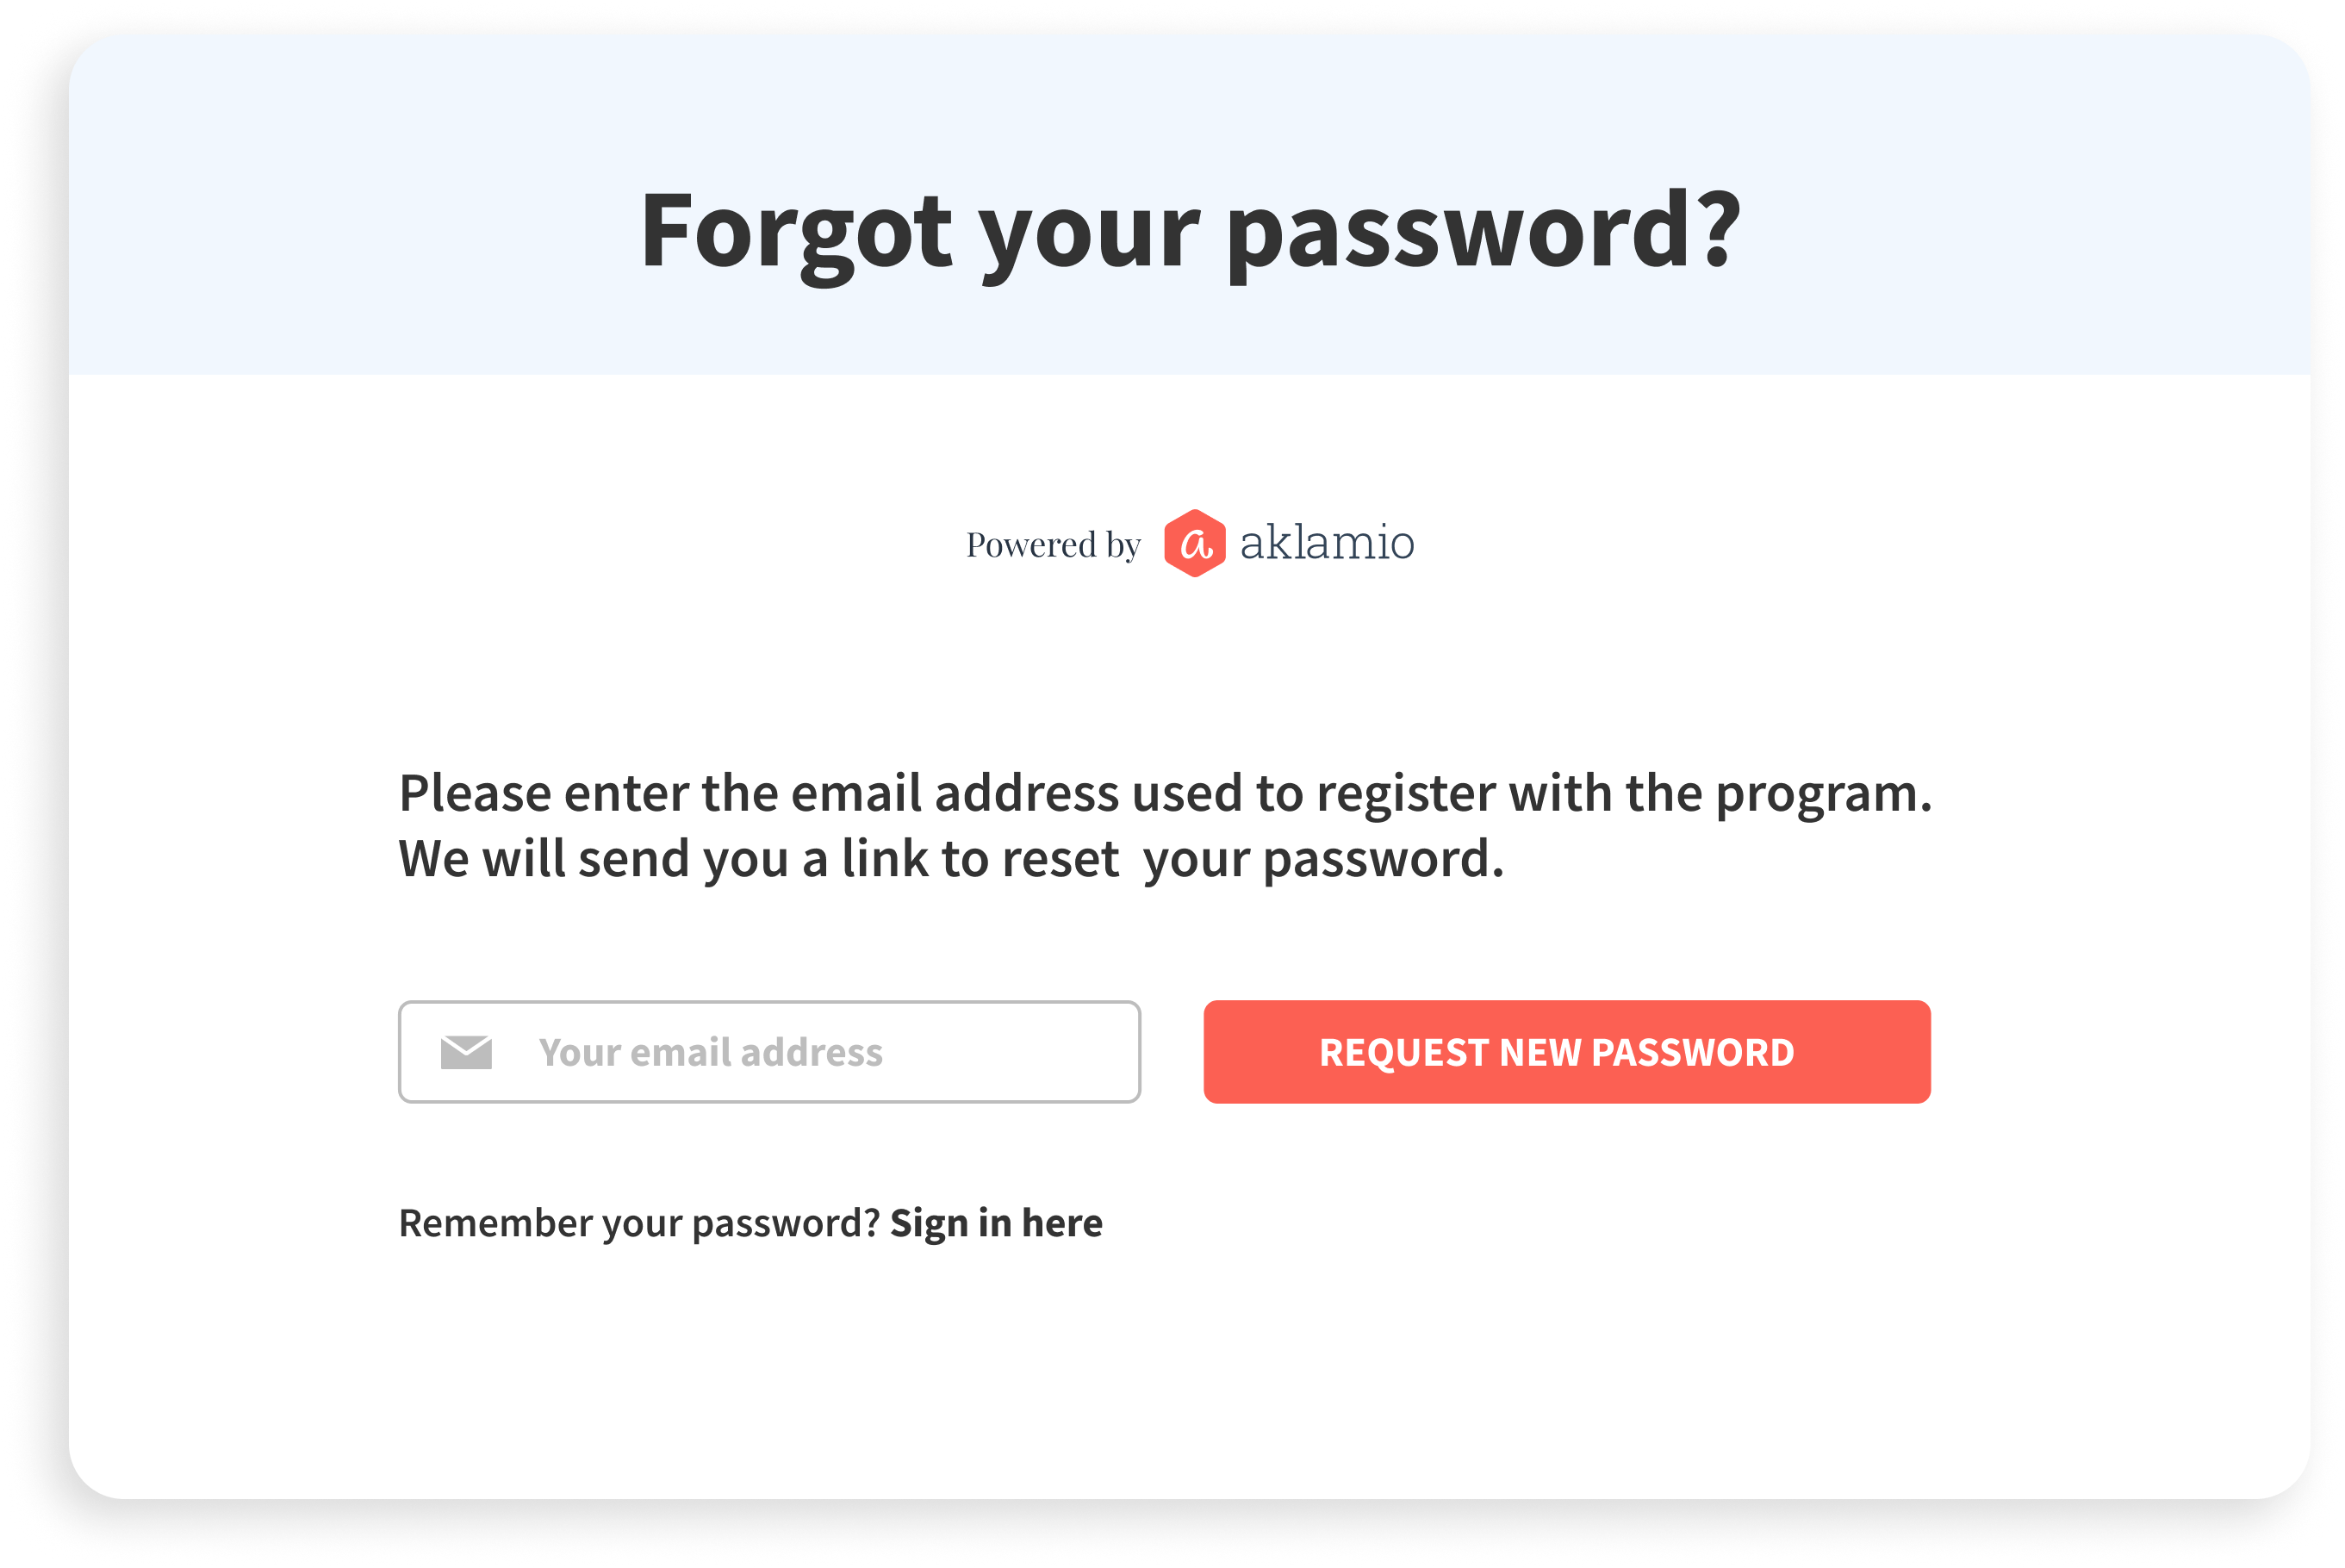The width and height of the screenshot is (2345, 1568).
Task: Click the word 'Forgot' in the title
Action: click(x=796, y=232)
